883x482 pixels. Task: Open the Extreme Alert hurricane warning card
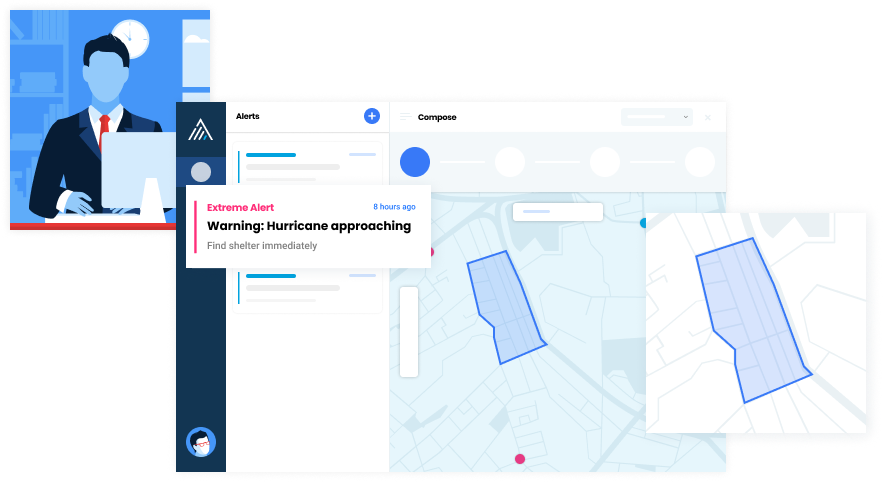(308, 226)
